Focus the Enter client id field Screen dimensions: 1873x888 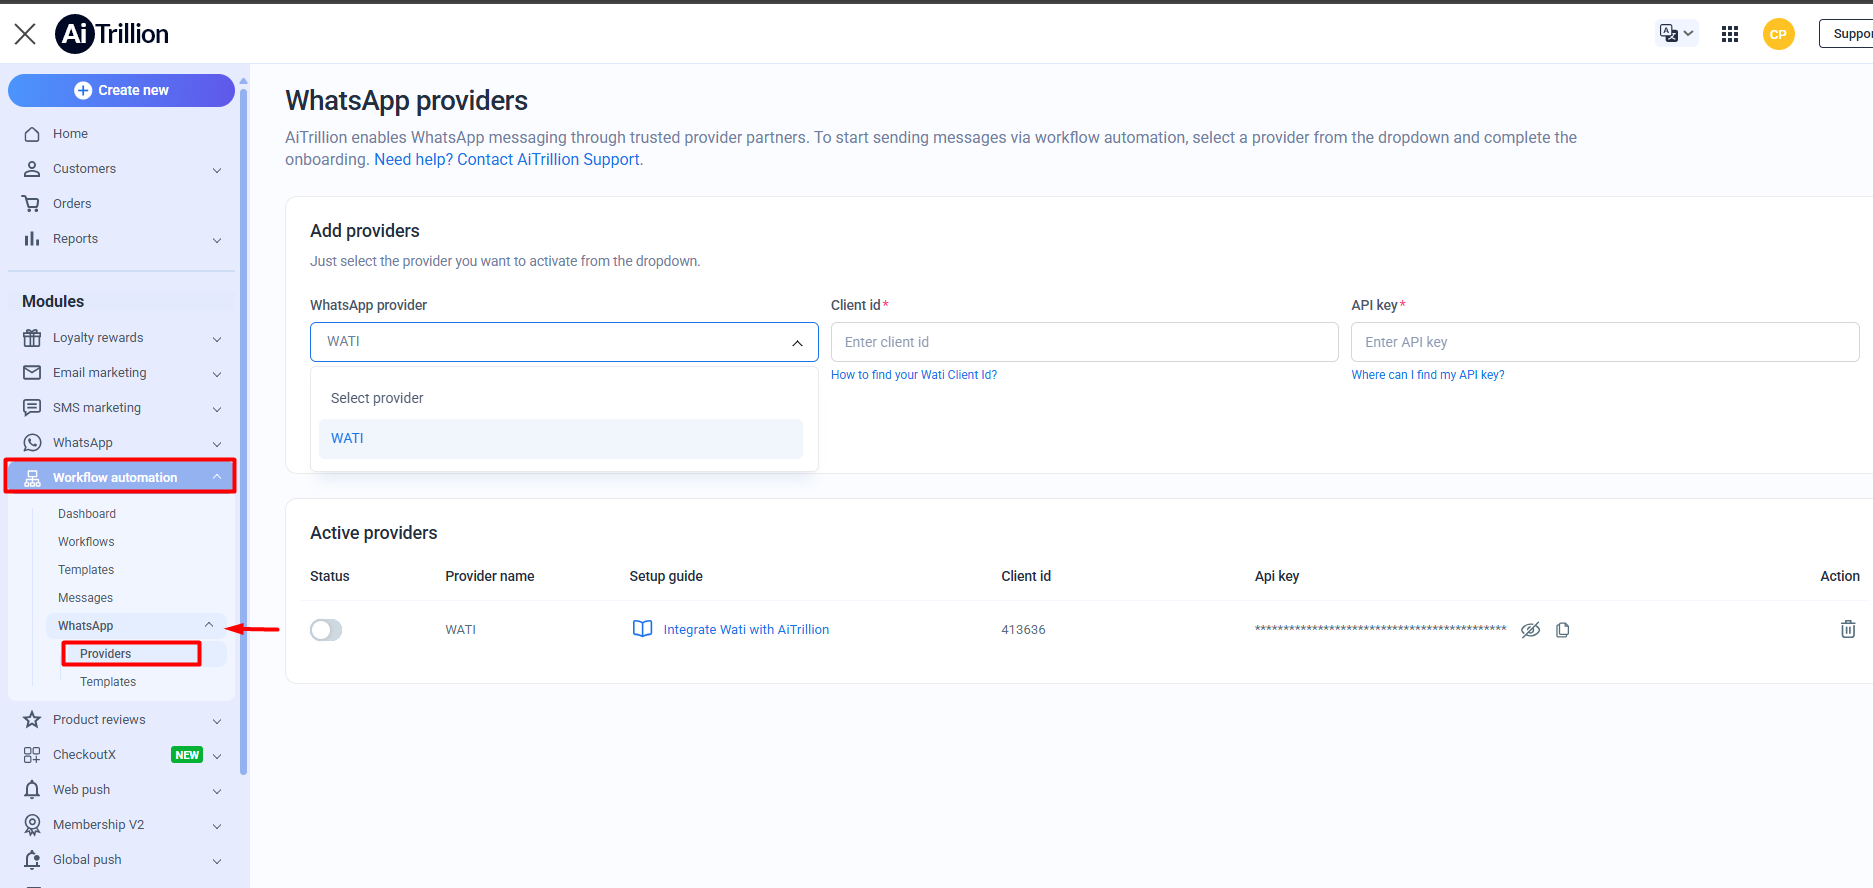point(1084,342)
